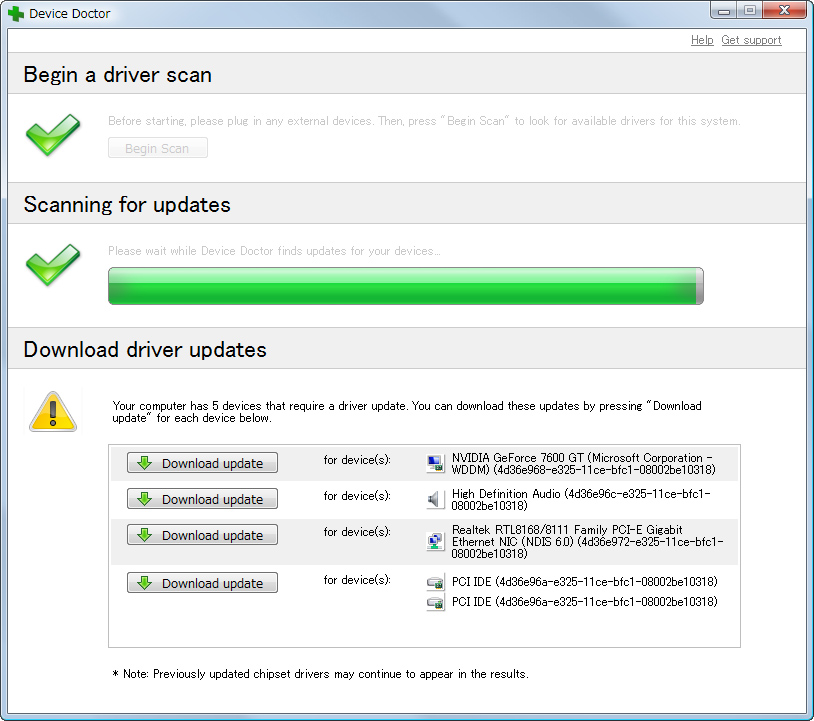Download update for PCI IDE devices

click(202, 582)
